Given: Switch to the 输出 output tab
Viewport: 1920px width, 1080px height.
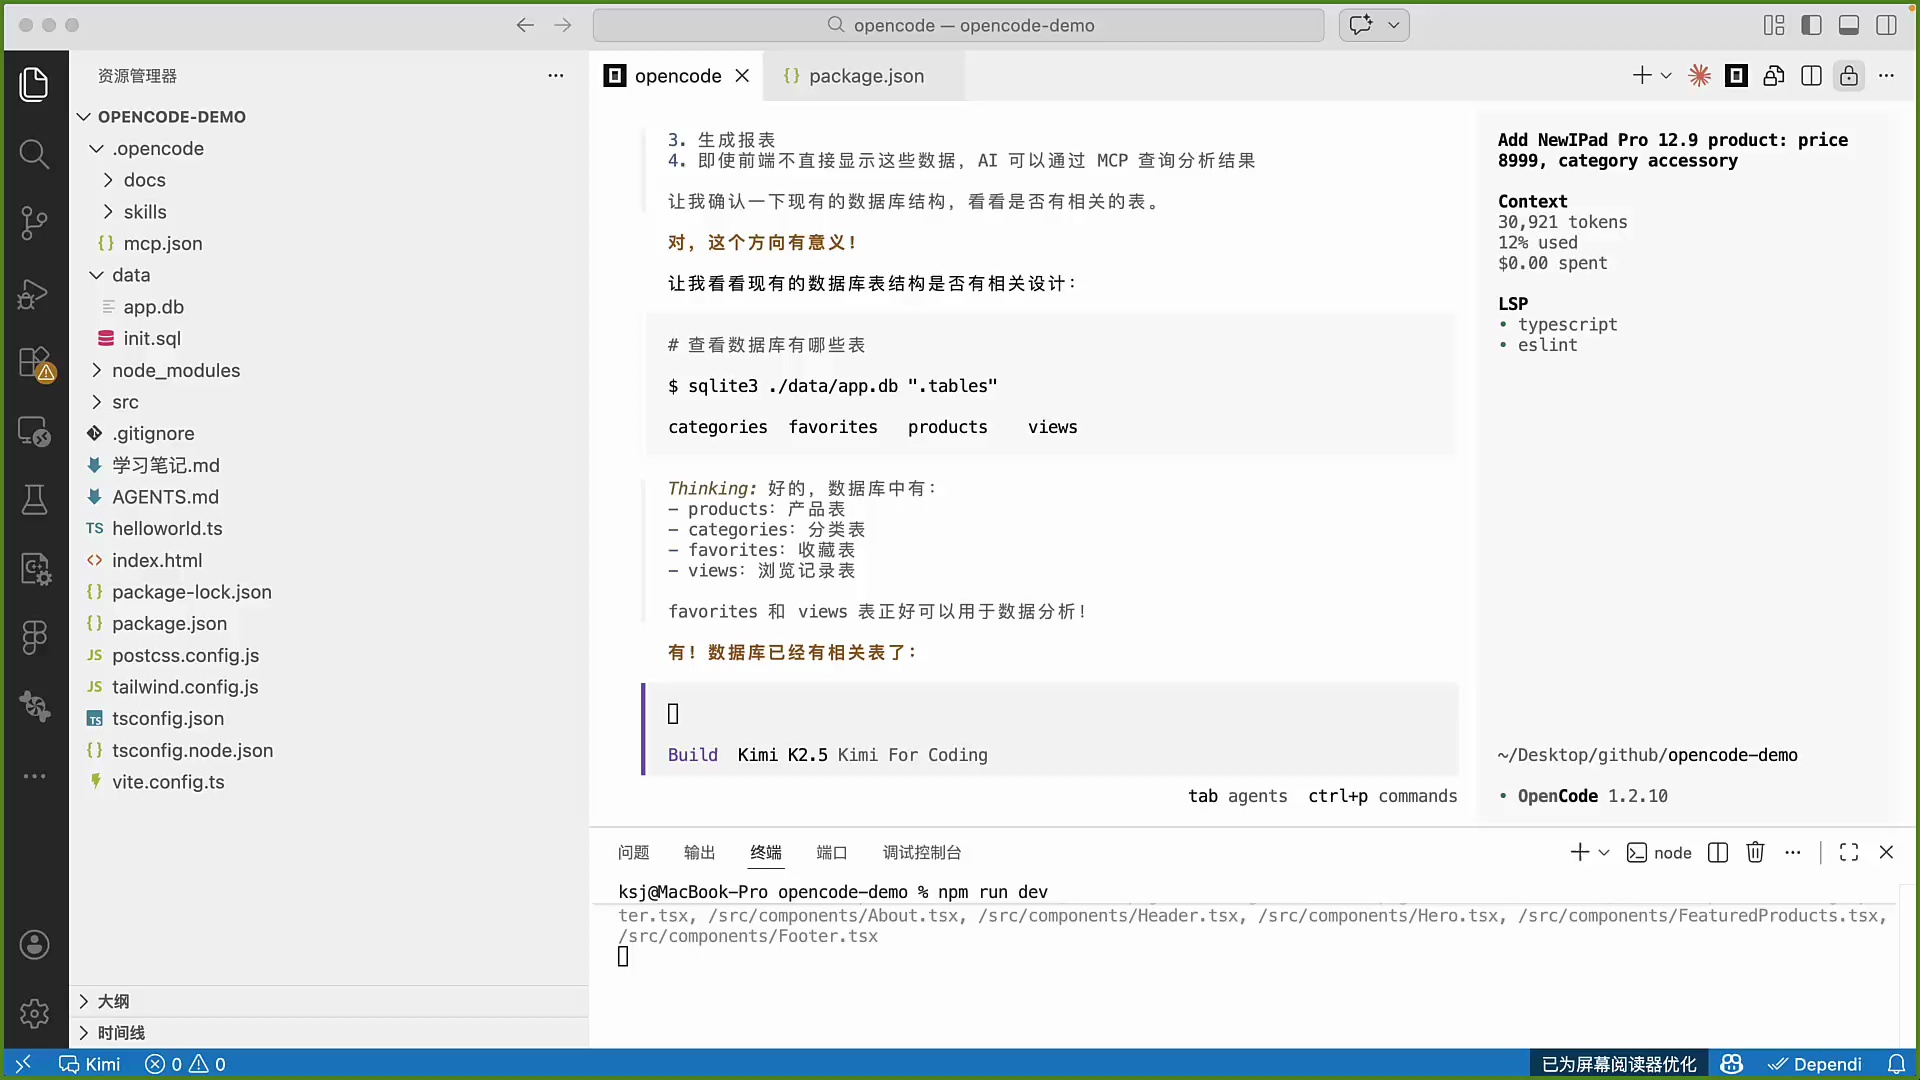Looking at the screenshot, I should [x=699, y=852].
